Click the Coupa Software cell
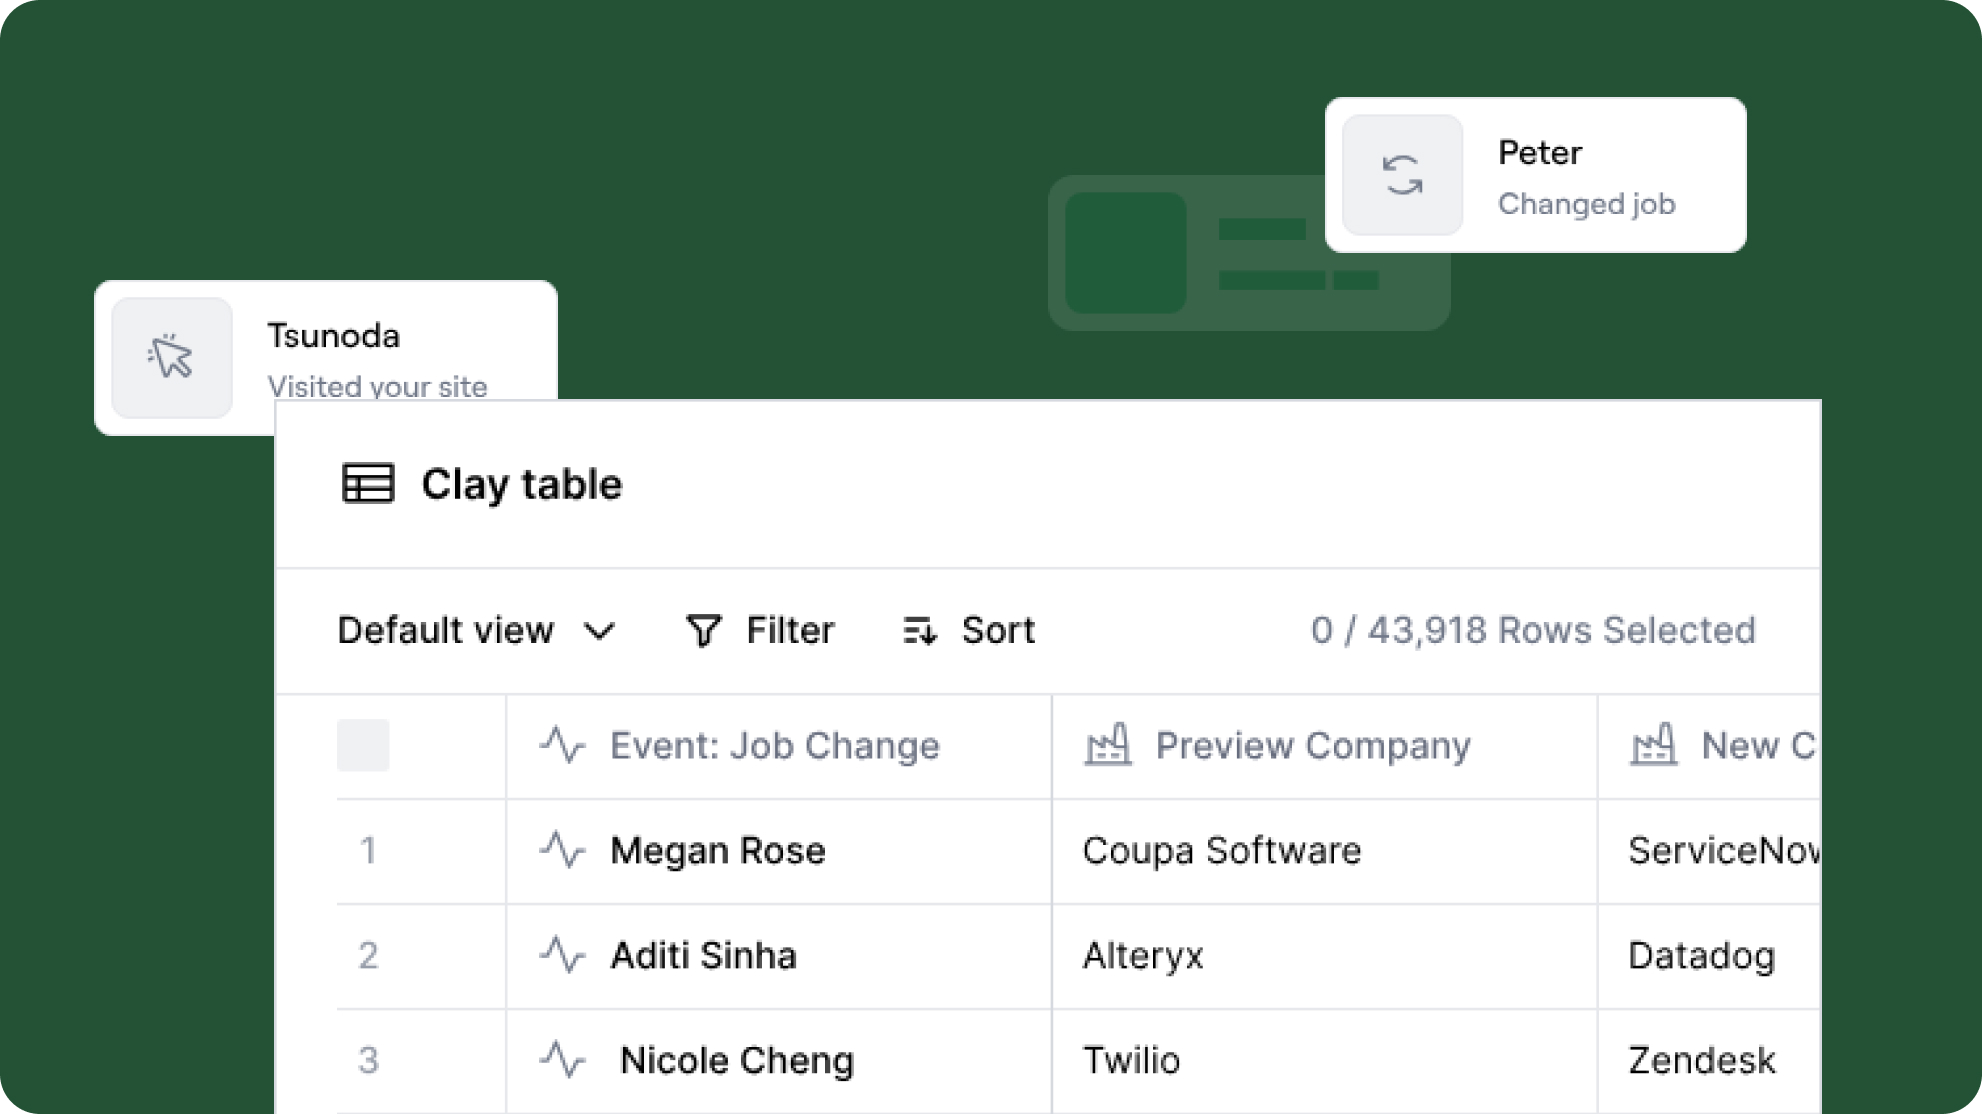 point(1222,850)
